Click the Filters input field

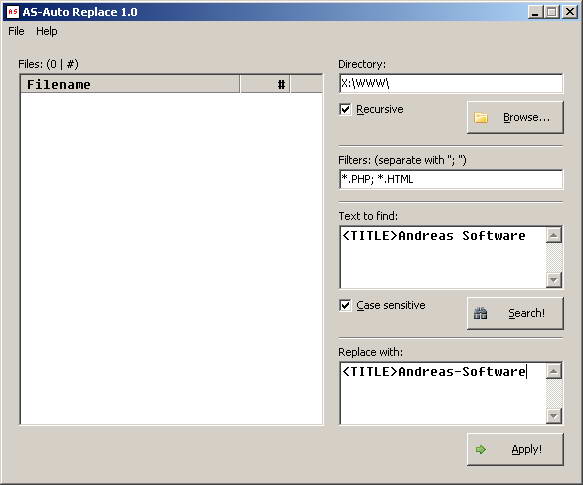(x=451, y=179)
